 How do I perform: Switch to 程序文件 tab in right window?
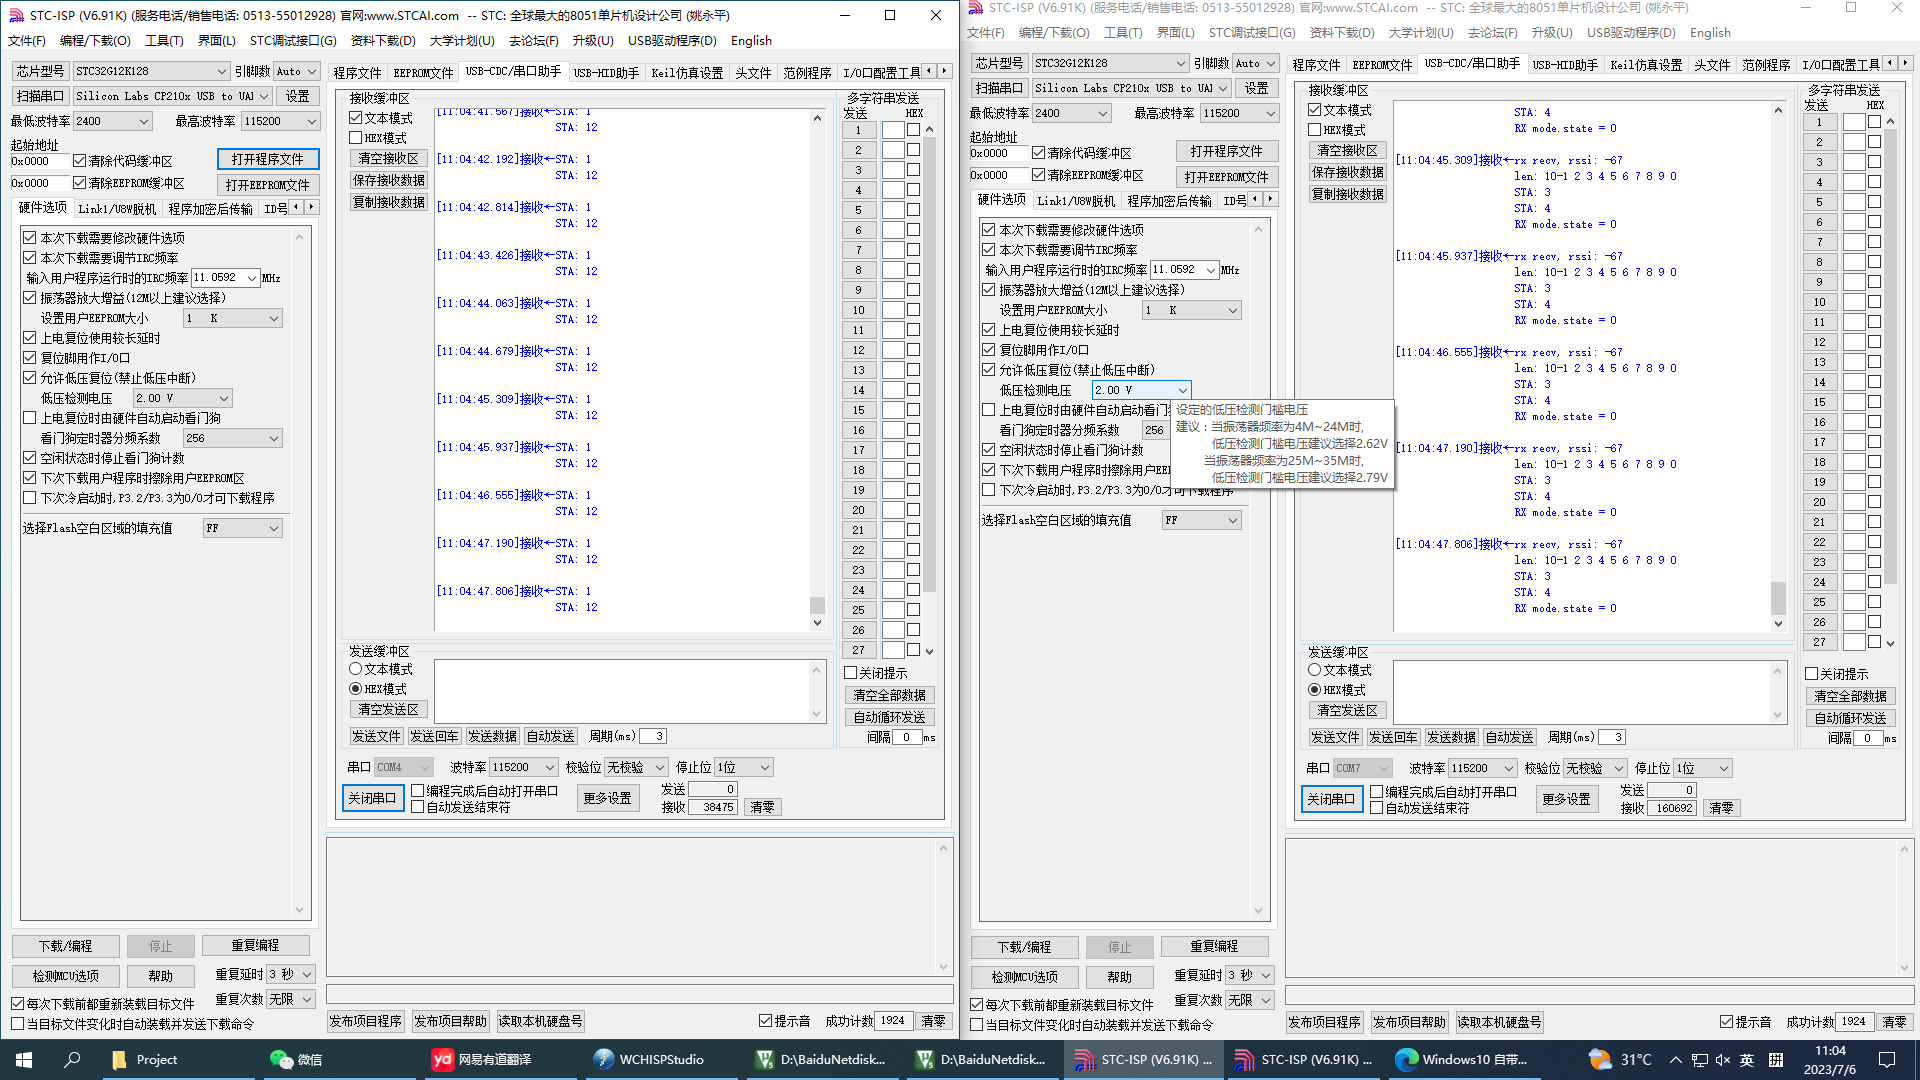[1316, 65]
